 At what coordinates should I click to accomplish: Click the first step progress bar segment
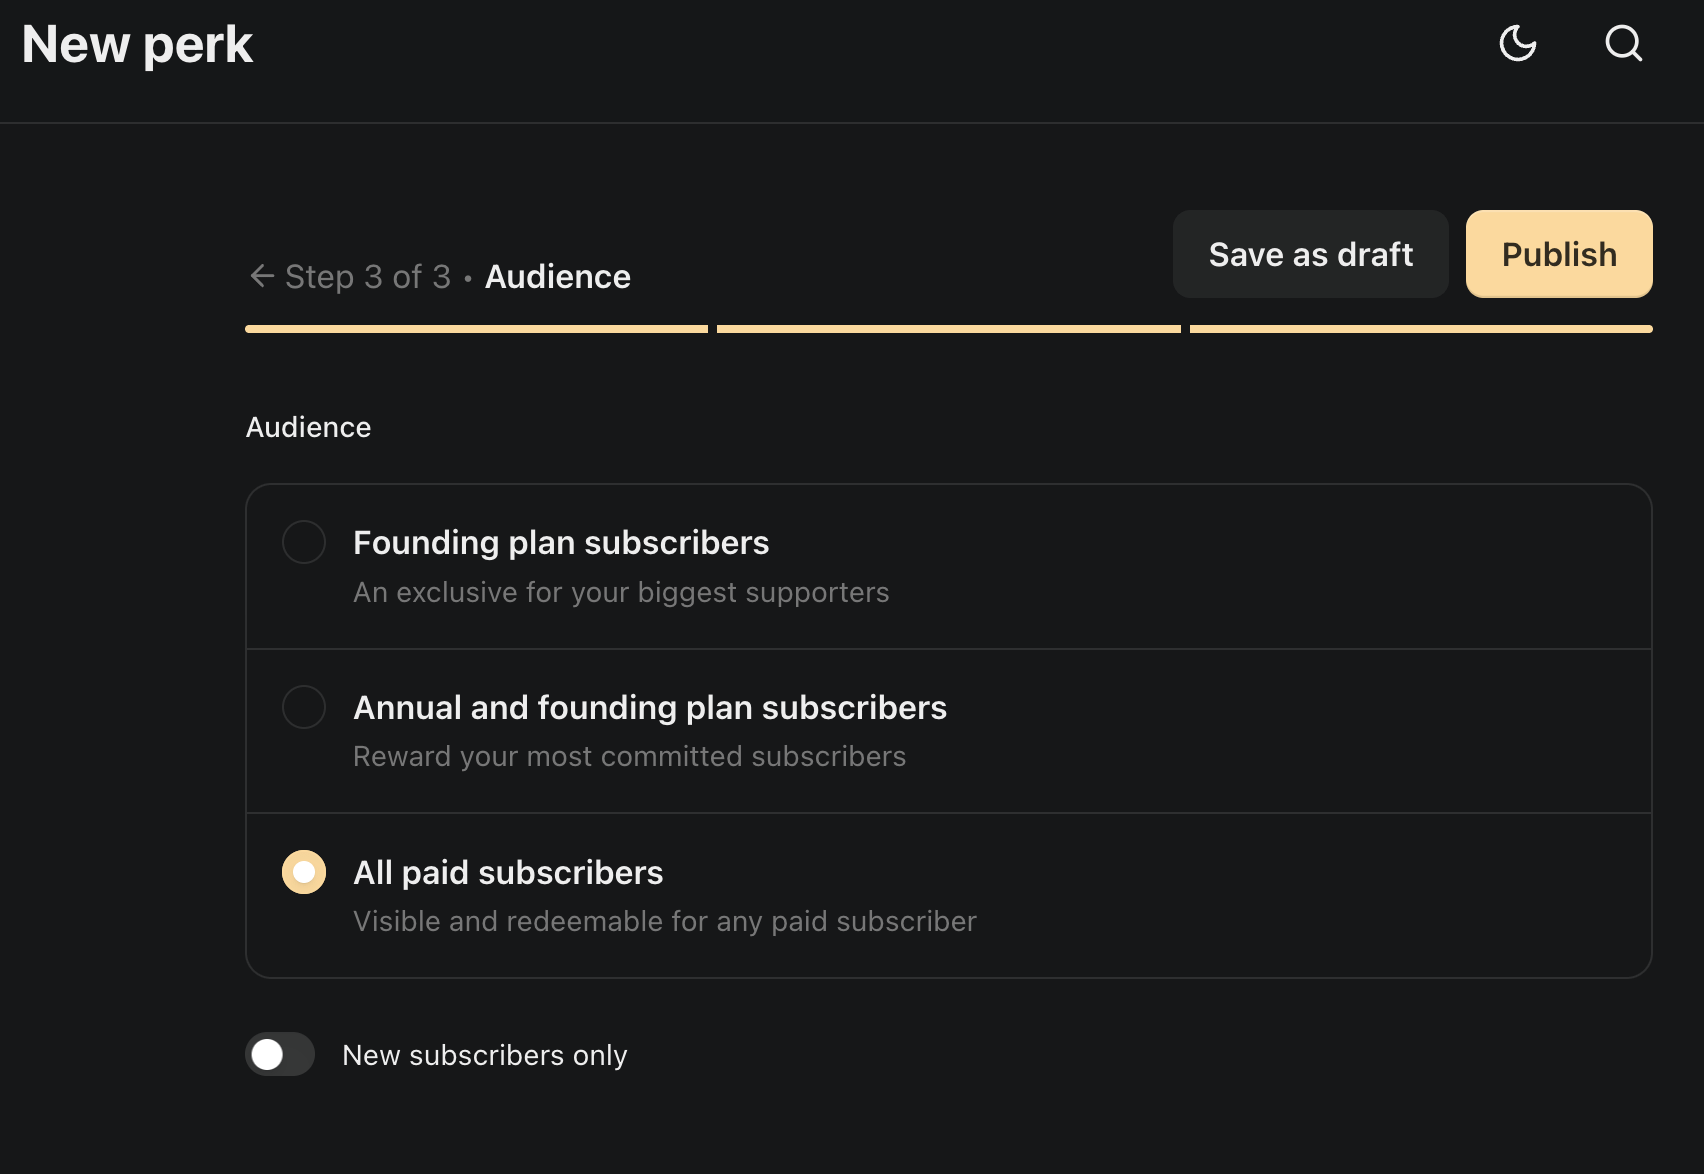[x=476, y=329]
